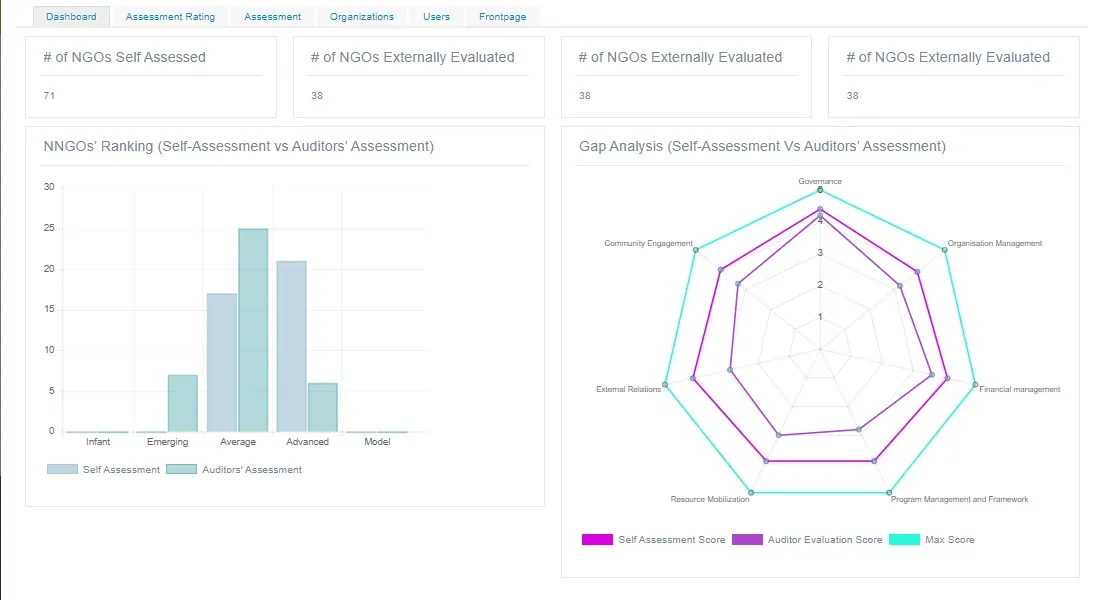1103x600 pixels.
Task: Click the Advanced auditors' assessment bar
Action: click(x=323, y=407)
